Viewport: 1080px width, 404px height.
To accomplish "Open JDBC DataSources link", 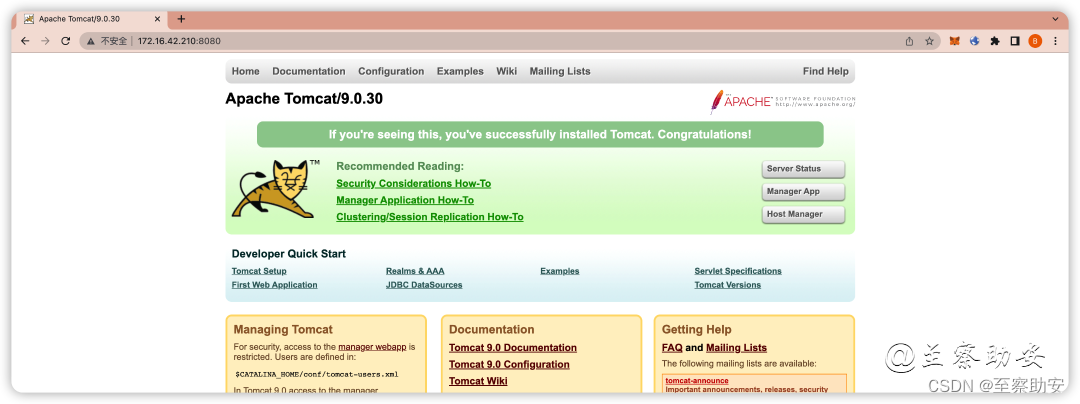I will (424, 285).
